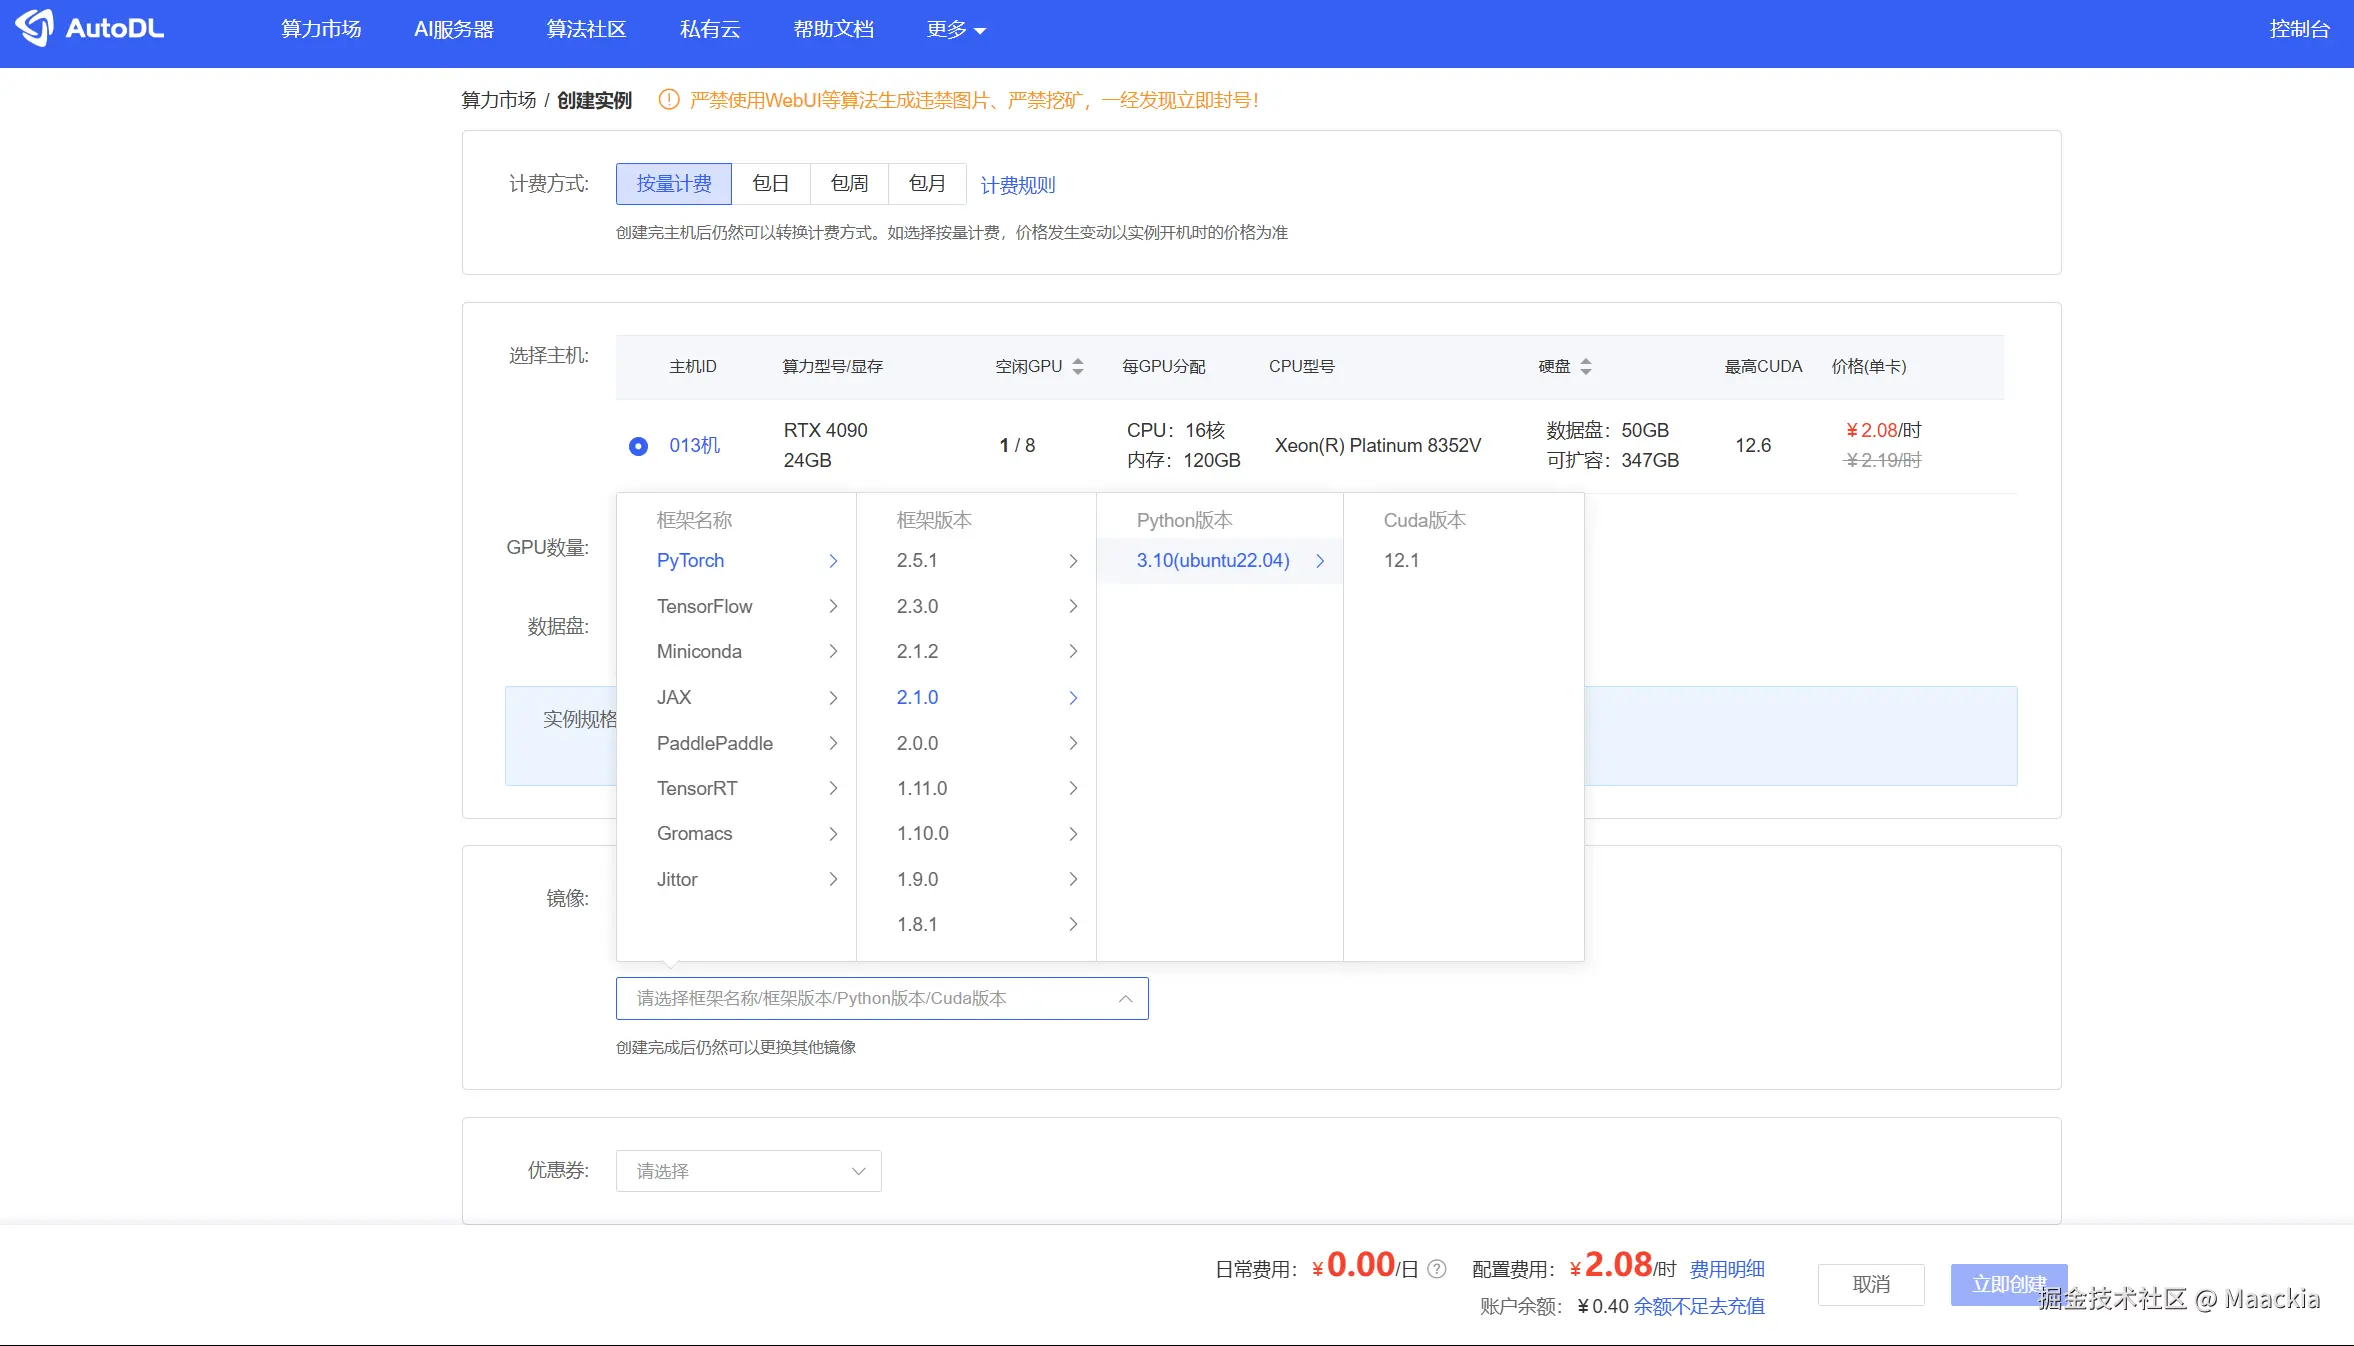
Task: Expand the 更多 navigation menu
Action: coord(955,30)
